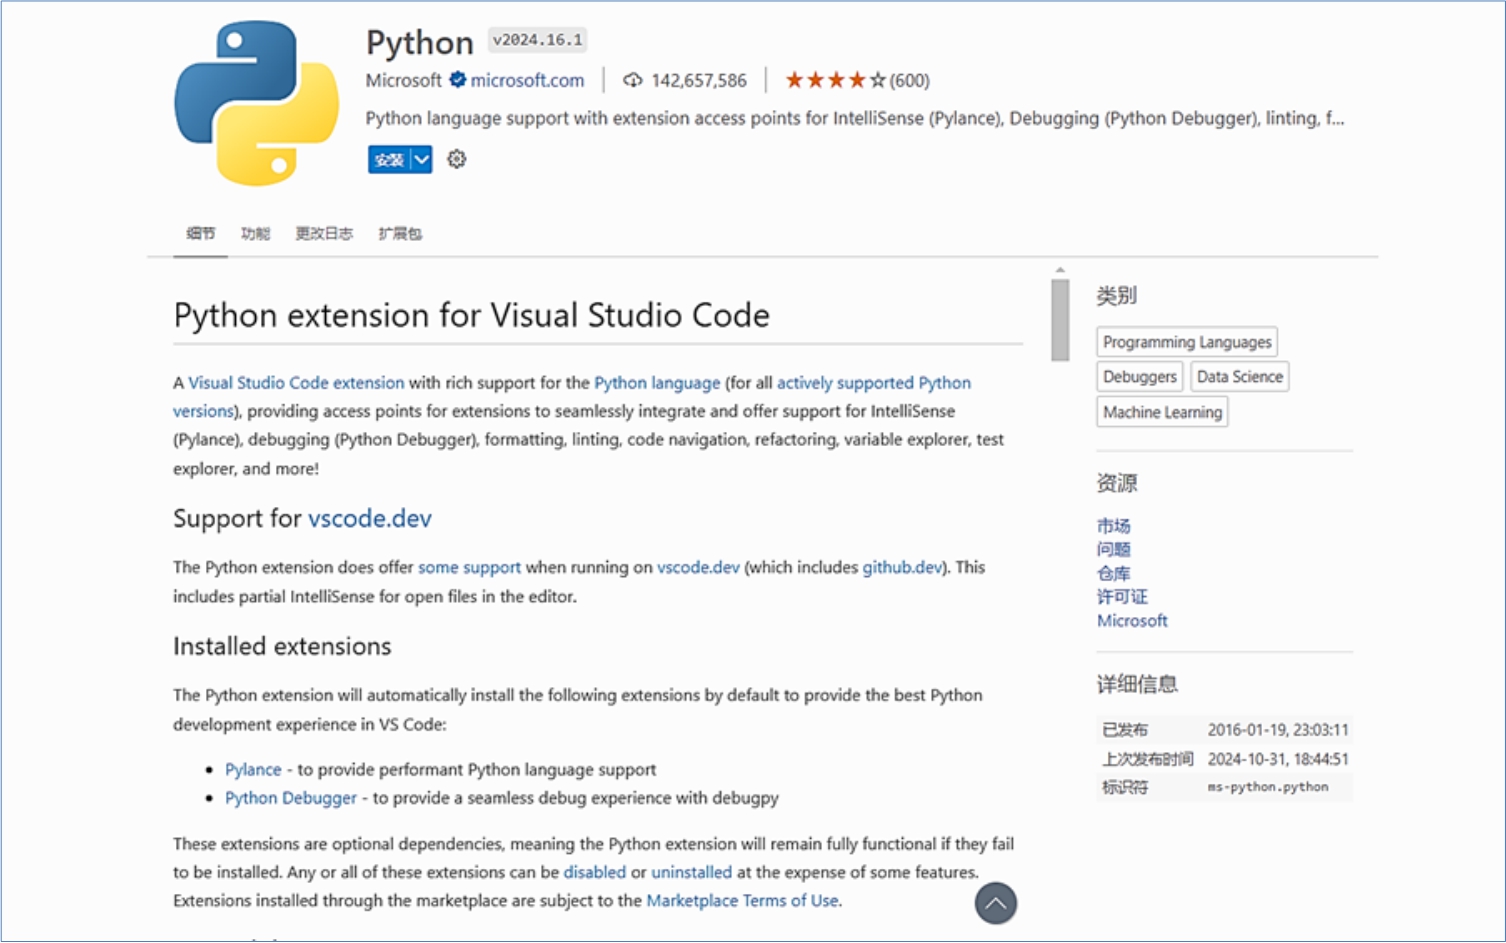Click the Python extension logo

point(256,103)
